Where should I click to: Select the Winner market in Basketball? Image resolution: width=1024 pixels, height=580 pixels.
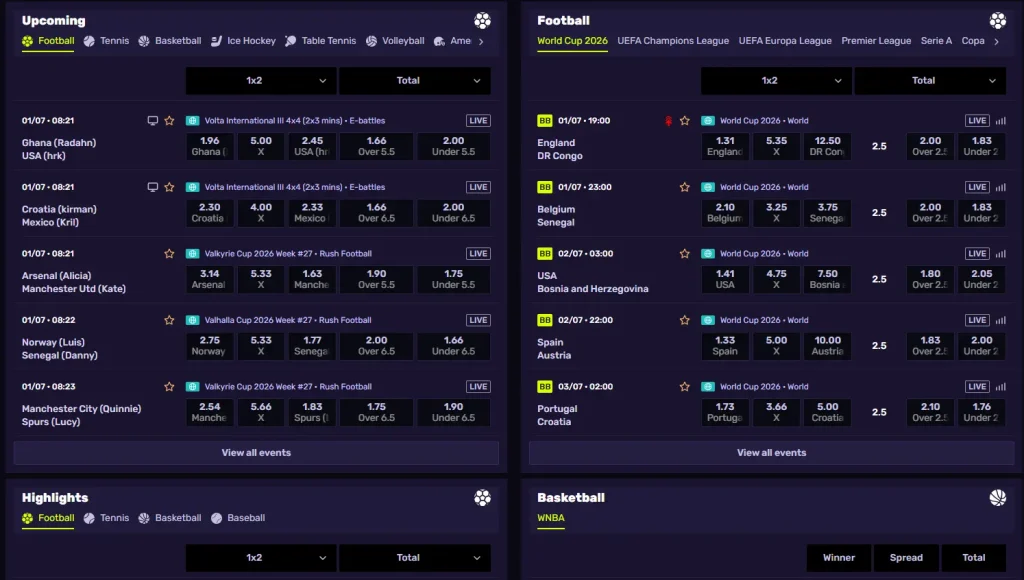pos(839,558)
